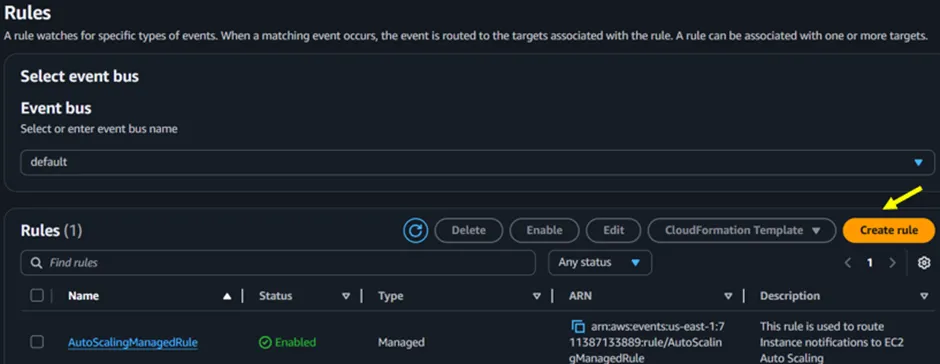Click the Enabled status cell

pyautogui.click(x=287, y=342)
